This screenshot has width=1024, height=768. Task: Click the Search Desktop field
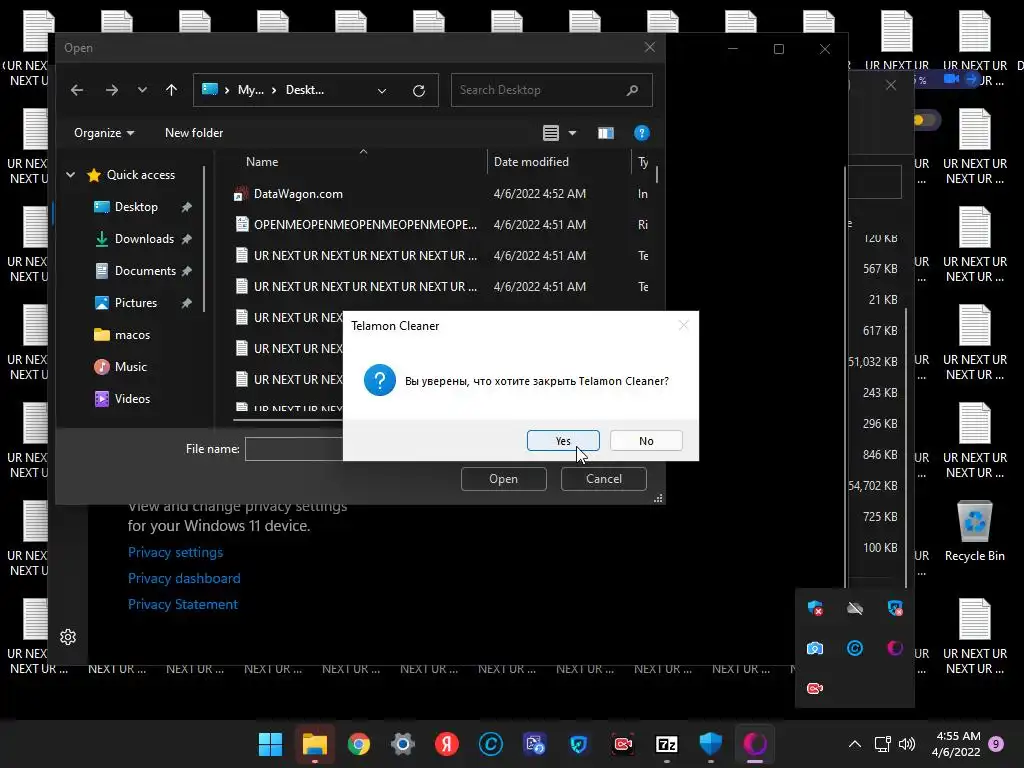[551, 90]
